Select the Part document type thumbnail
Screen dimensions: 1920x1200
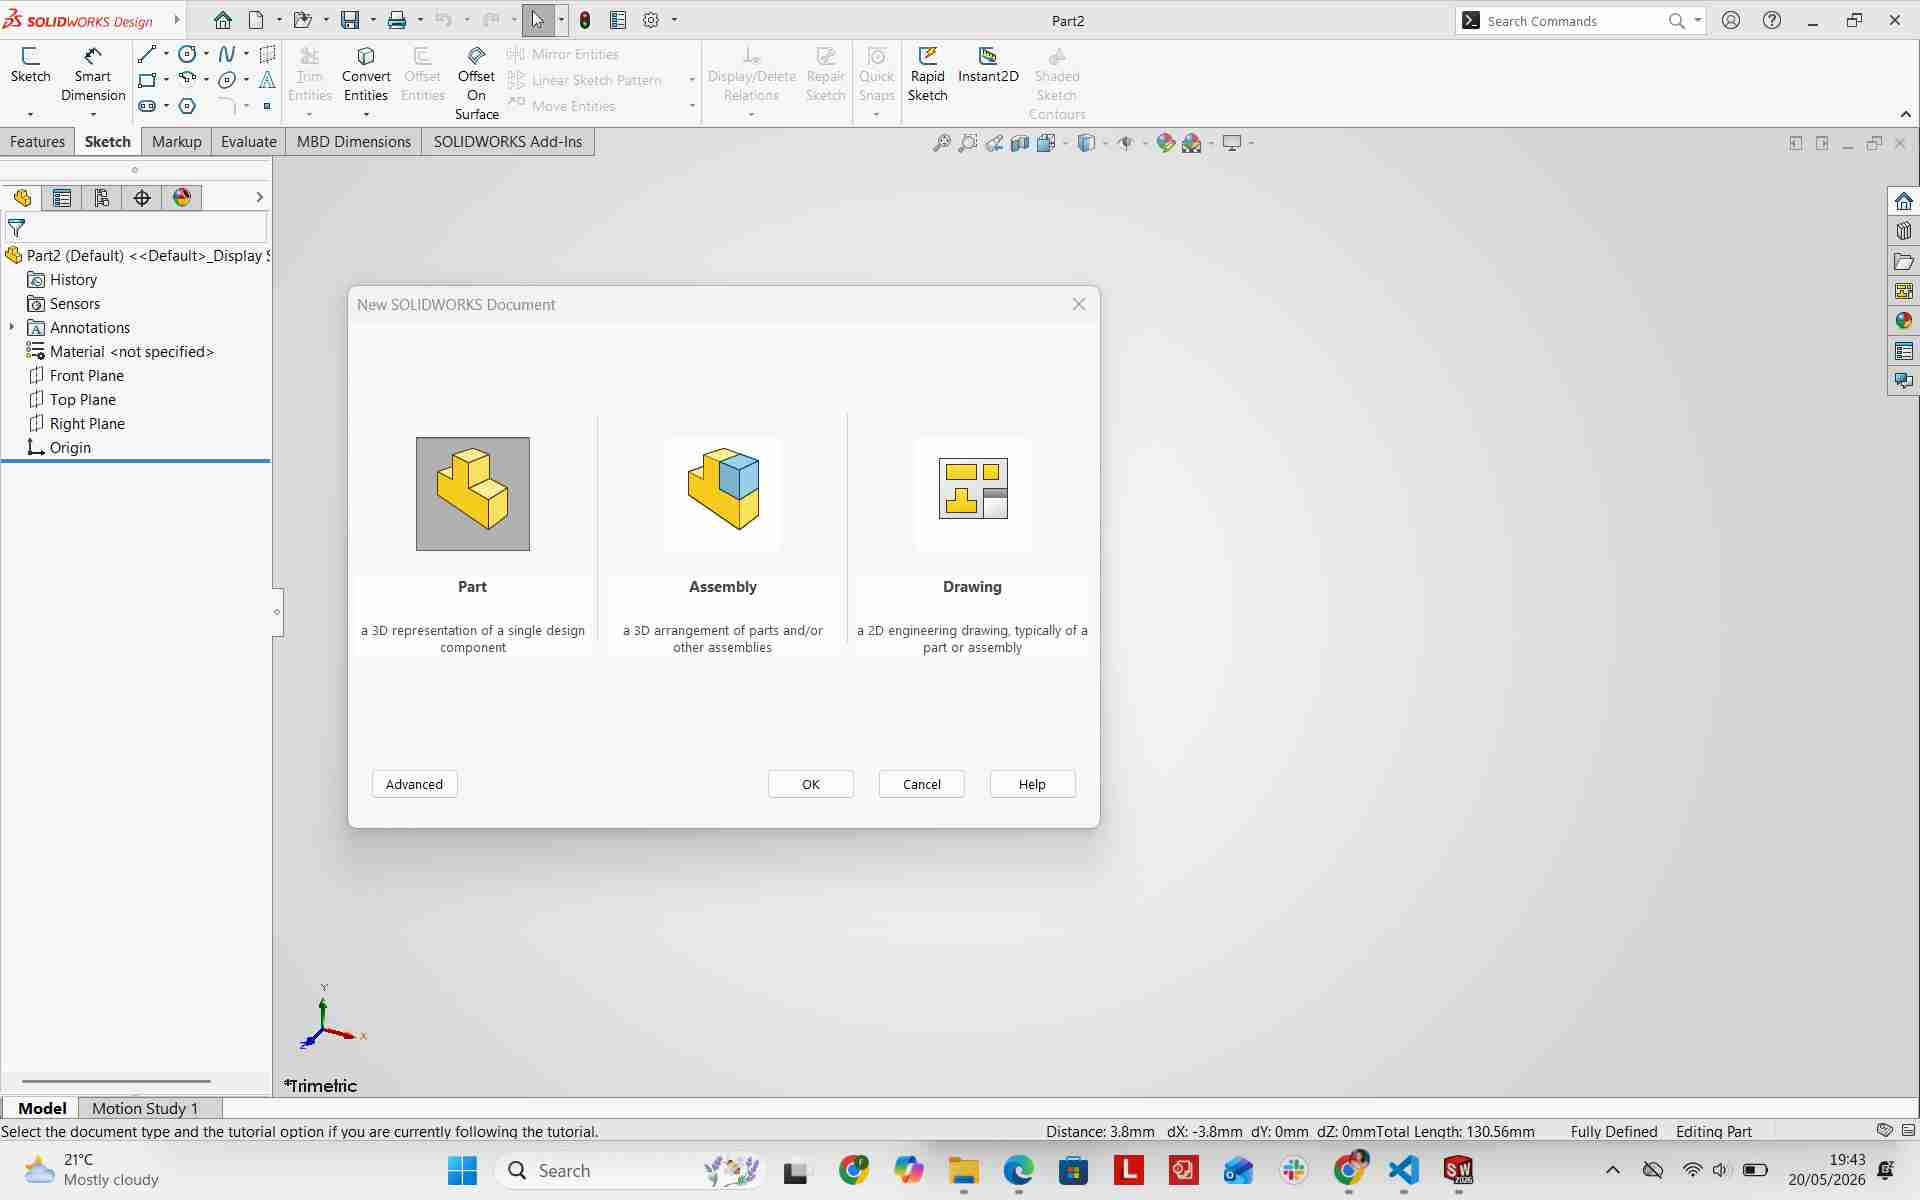point(473,494)
